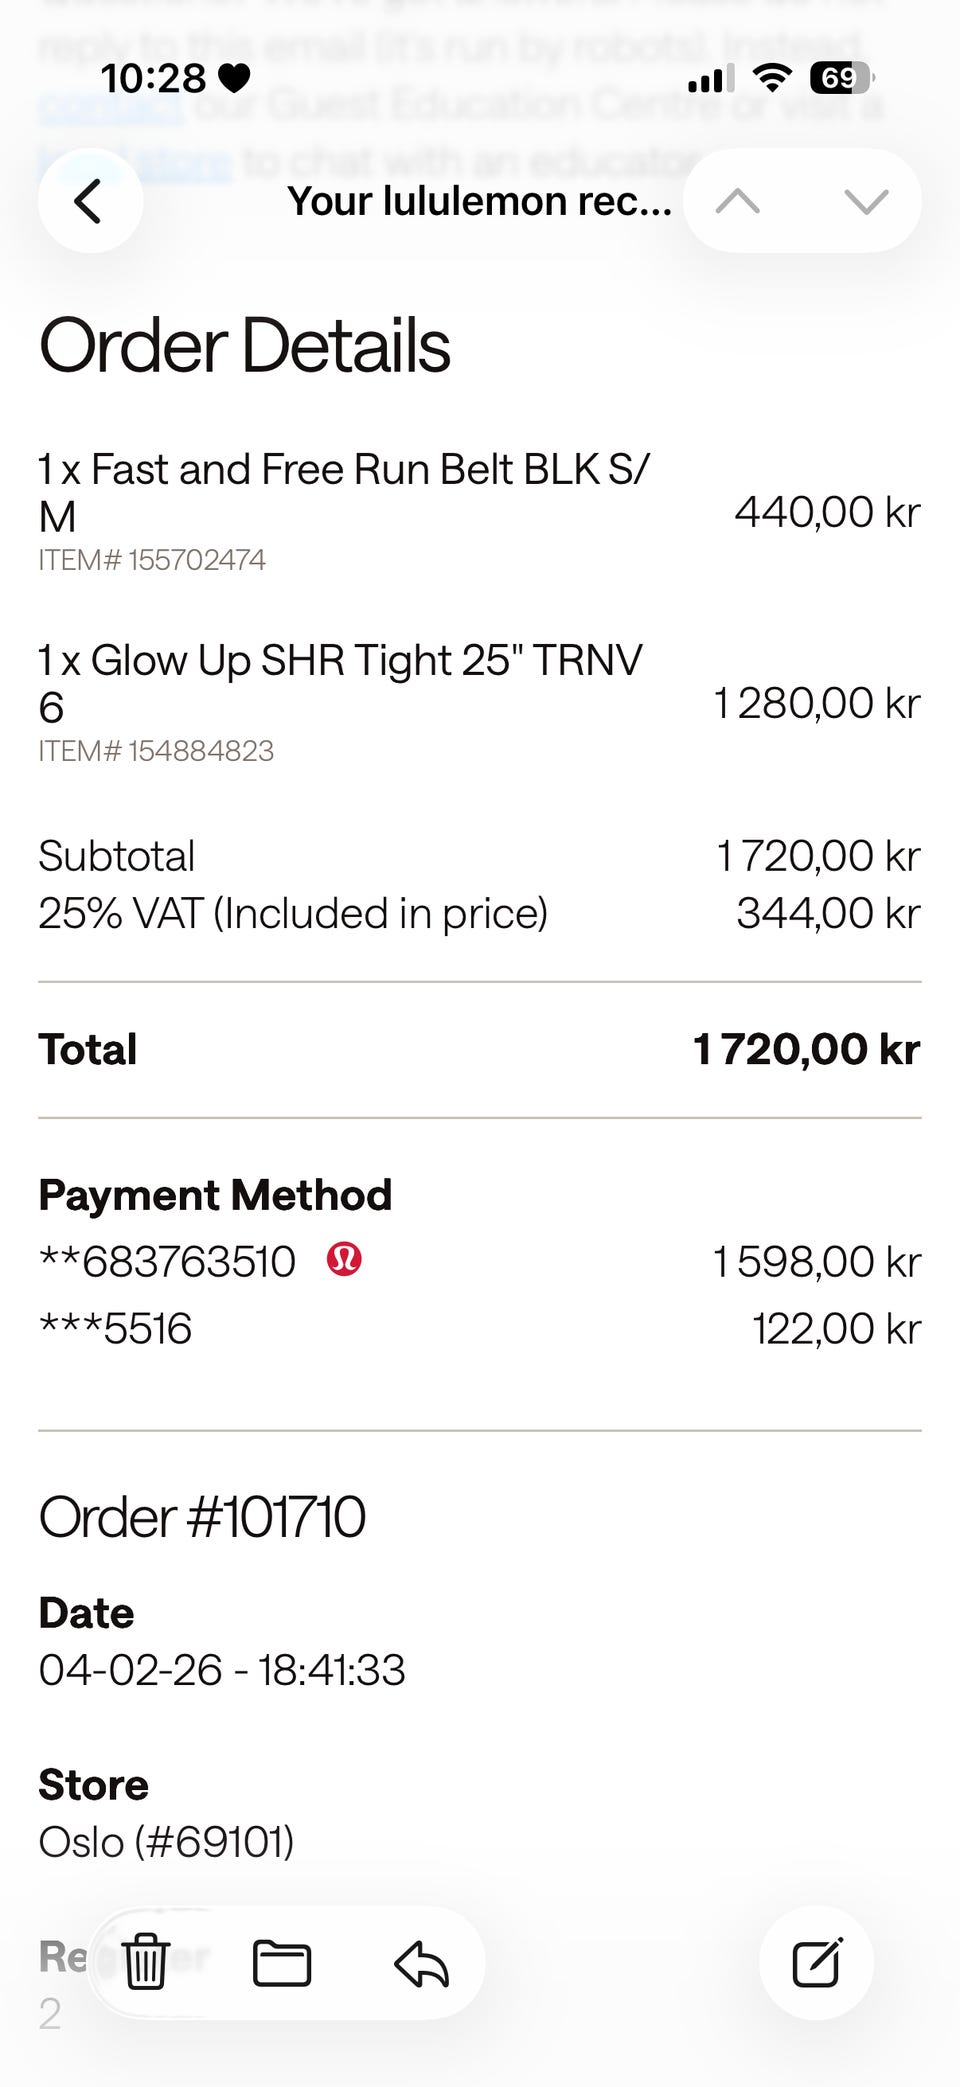The image size is (960, 2087).
Task: Go to next email with down chevron
Action: point(866,201)
